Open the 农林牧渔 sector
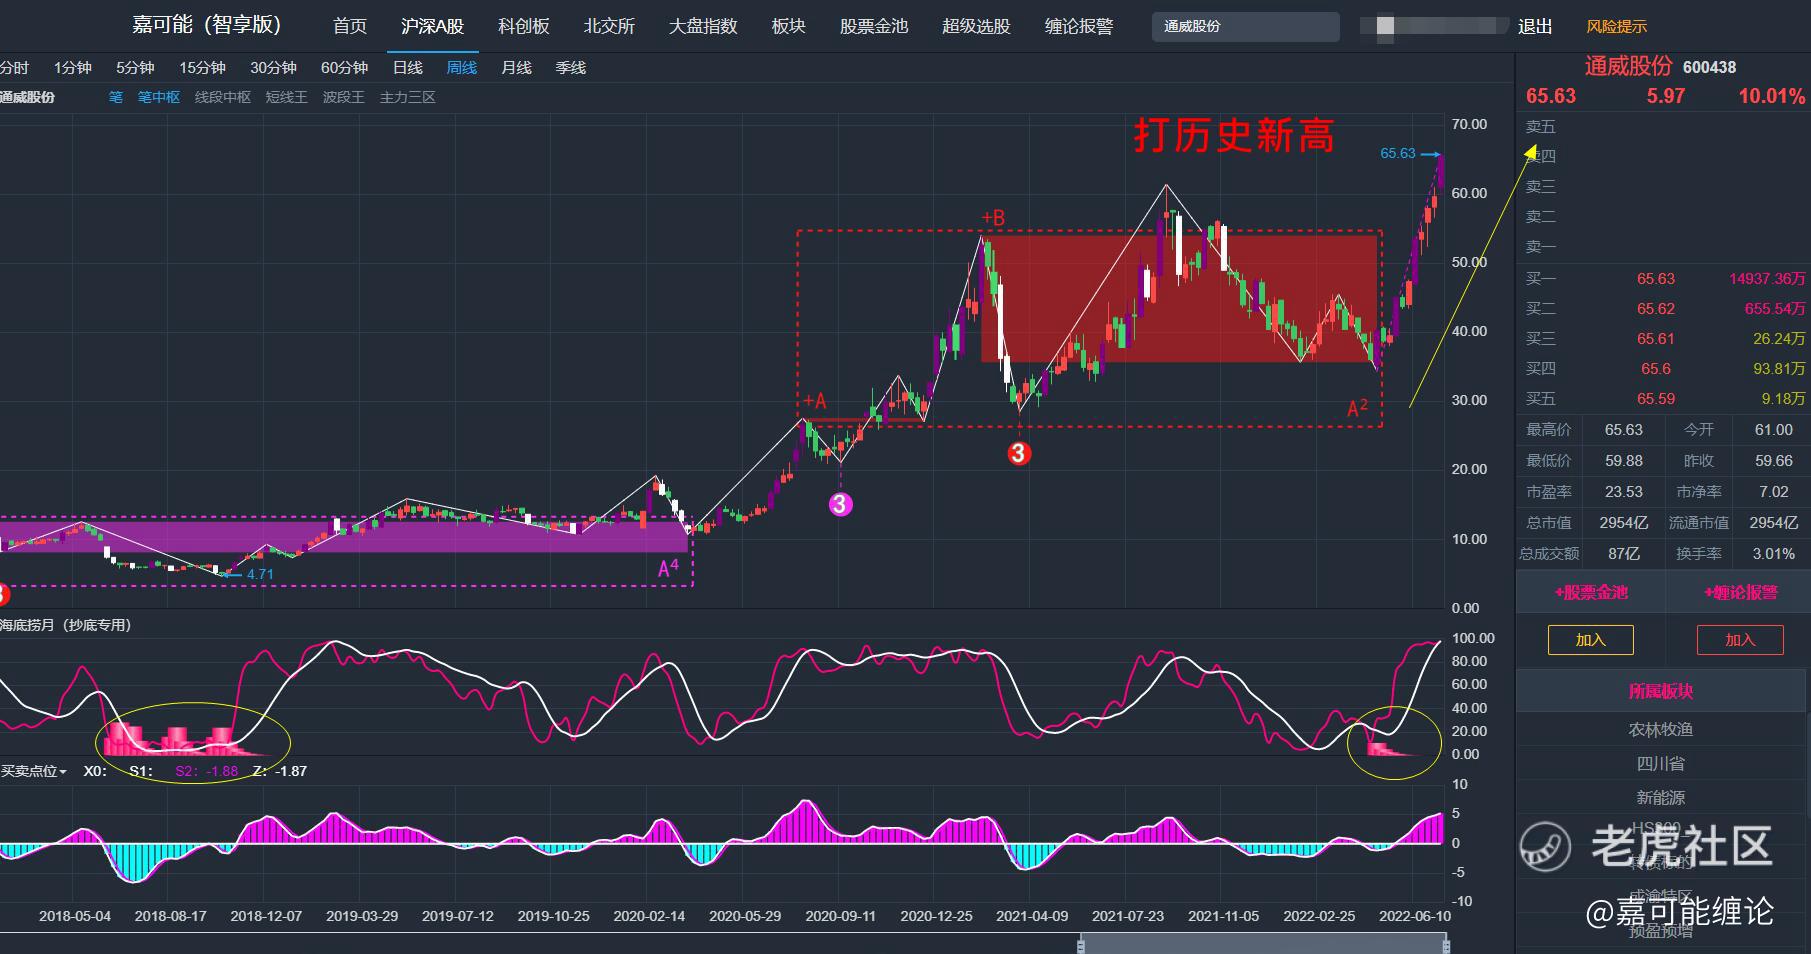The image size is (1811, 954). [x=1661, y=730]
